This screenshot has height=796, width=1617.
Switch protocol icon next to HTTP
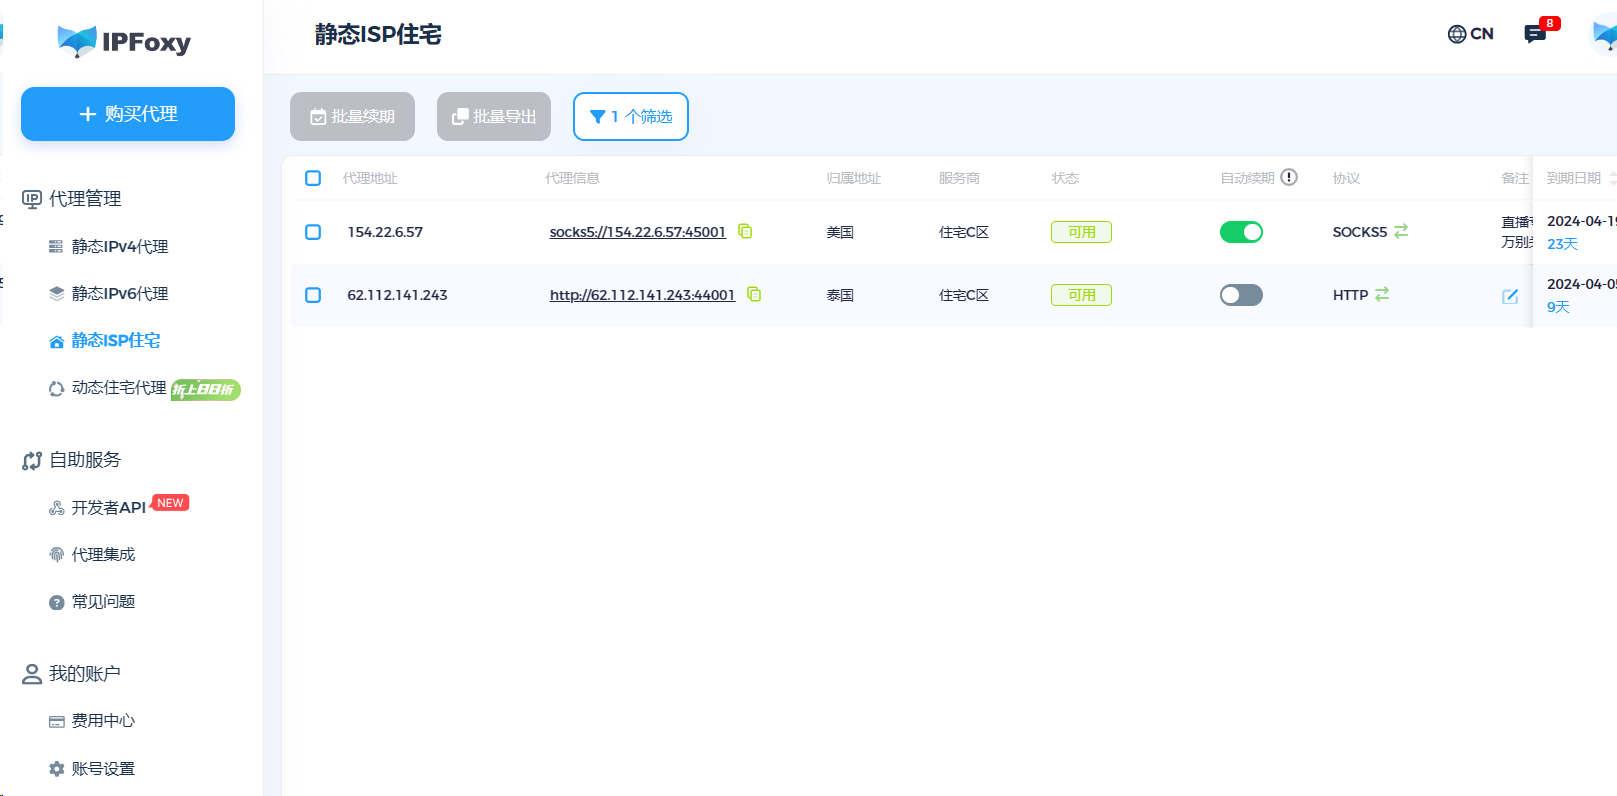click(1382, 294)
